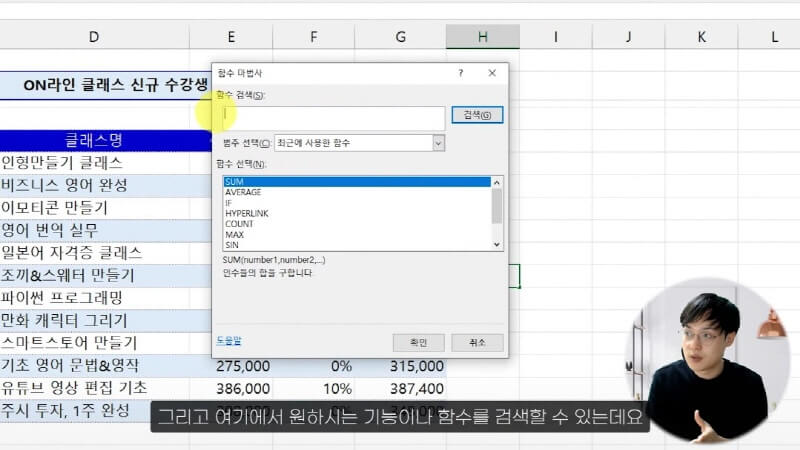
Task: Click the 검색 search button
Action: click(477, 115)
